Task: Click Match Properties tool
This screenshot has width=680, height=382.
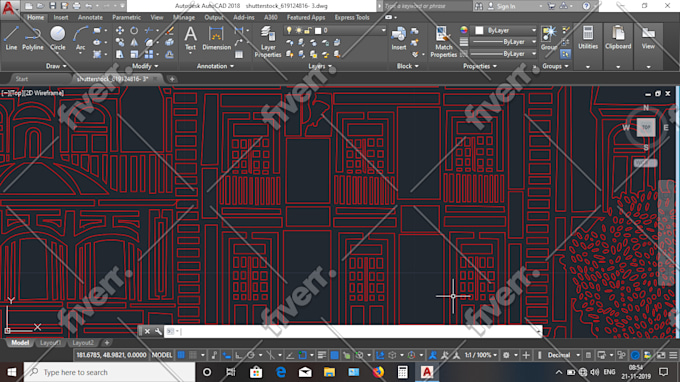Action: [444, 42]
